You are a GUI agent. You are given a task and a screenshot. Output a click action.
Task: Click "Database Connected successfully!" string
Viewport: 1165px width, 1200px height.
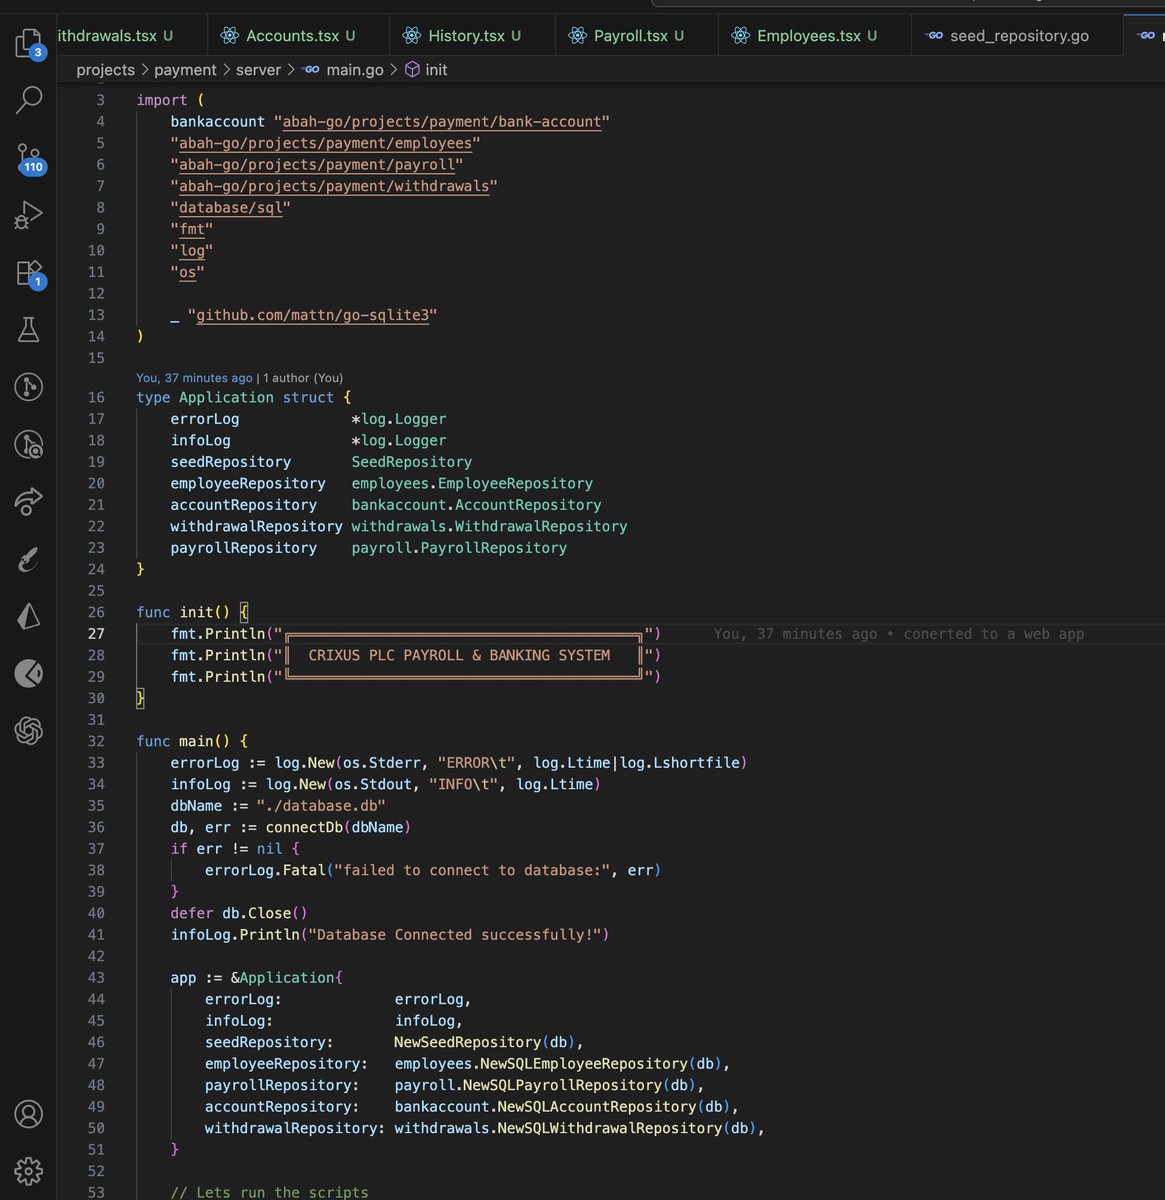455,935
